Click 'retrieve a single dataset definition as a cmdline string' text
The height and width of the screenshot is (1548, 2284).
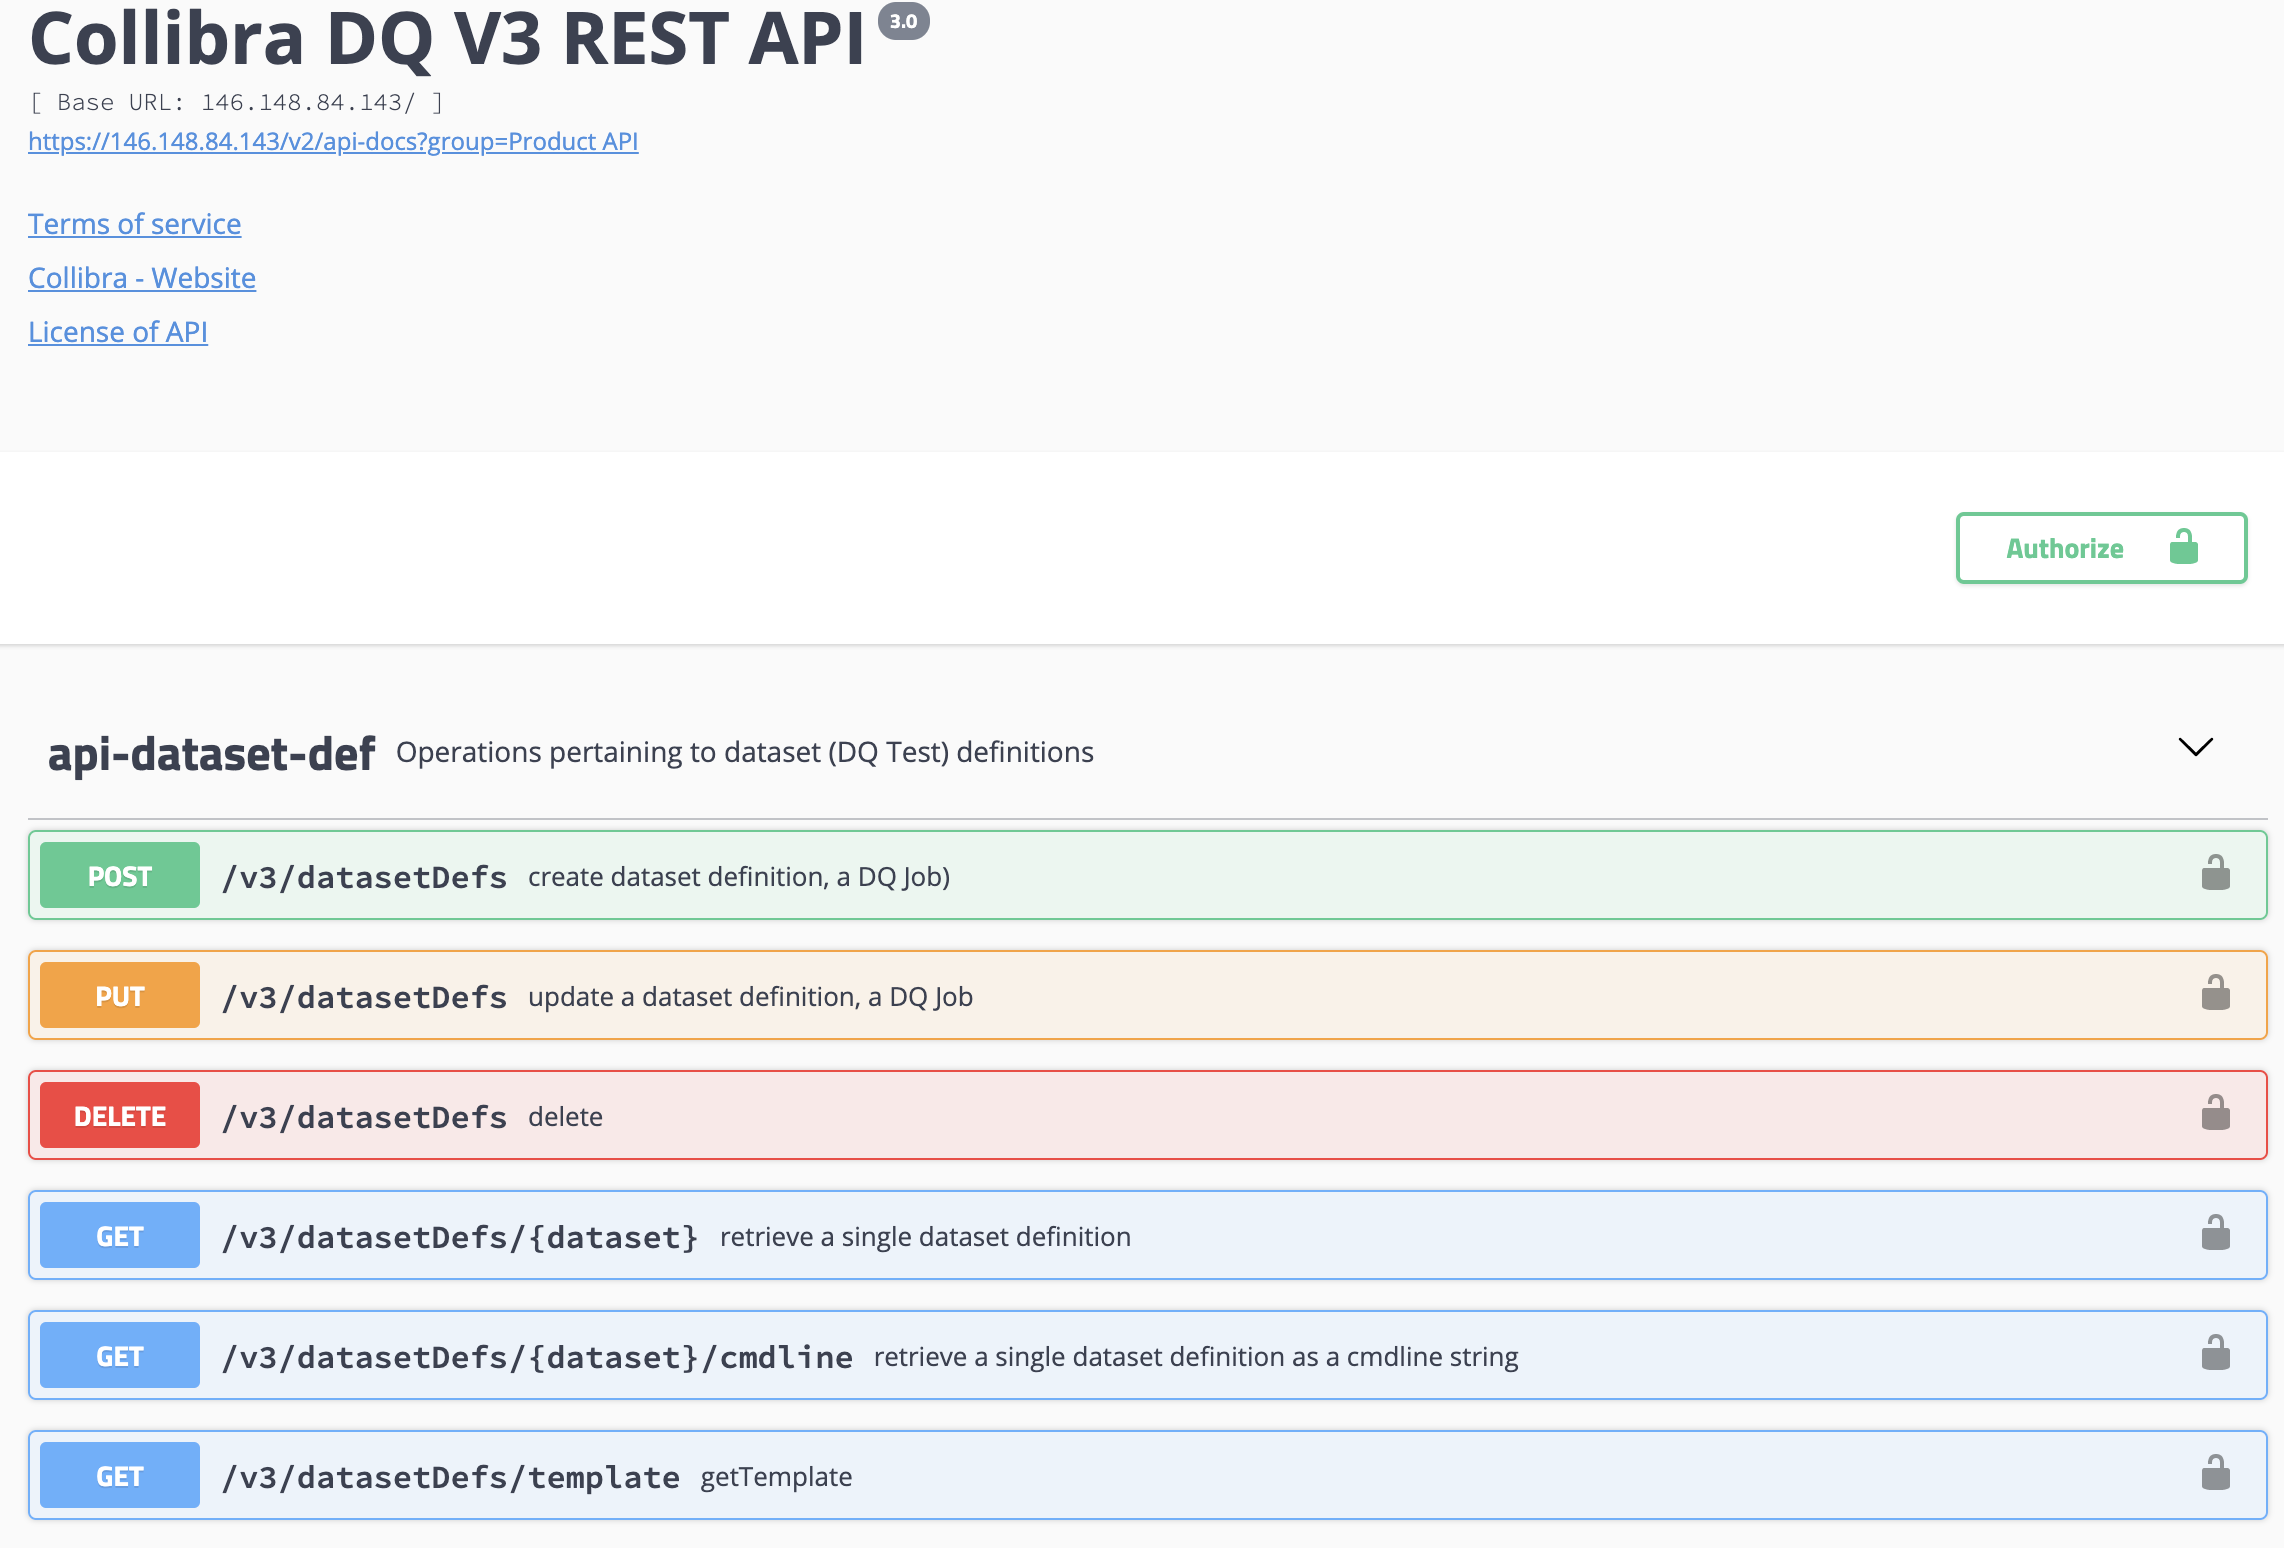(1196, 1357)
